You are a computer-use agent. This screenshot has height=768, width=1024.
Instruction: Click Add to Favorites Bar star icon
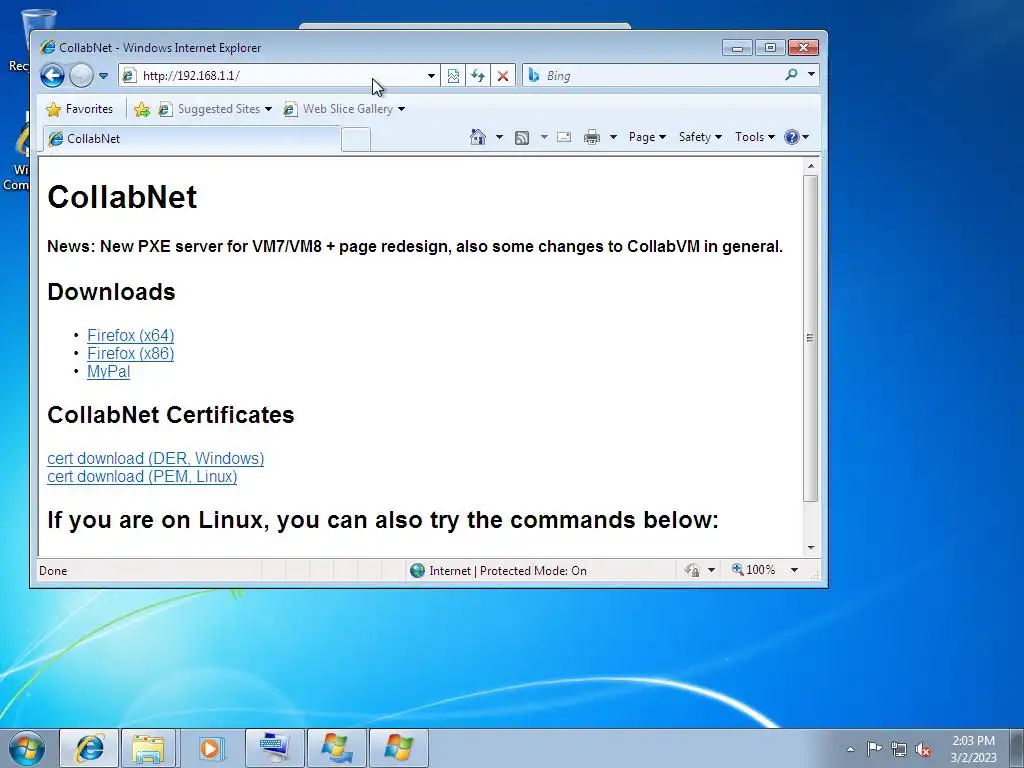pyautogui.click(x=142, y=109)
